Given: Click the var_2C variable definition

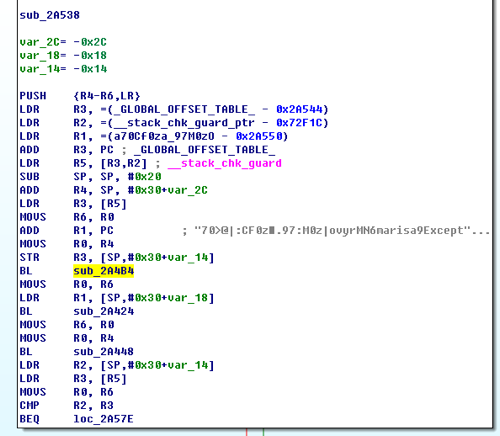Looking at the screenshot, I should (x=63, y=42).
